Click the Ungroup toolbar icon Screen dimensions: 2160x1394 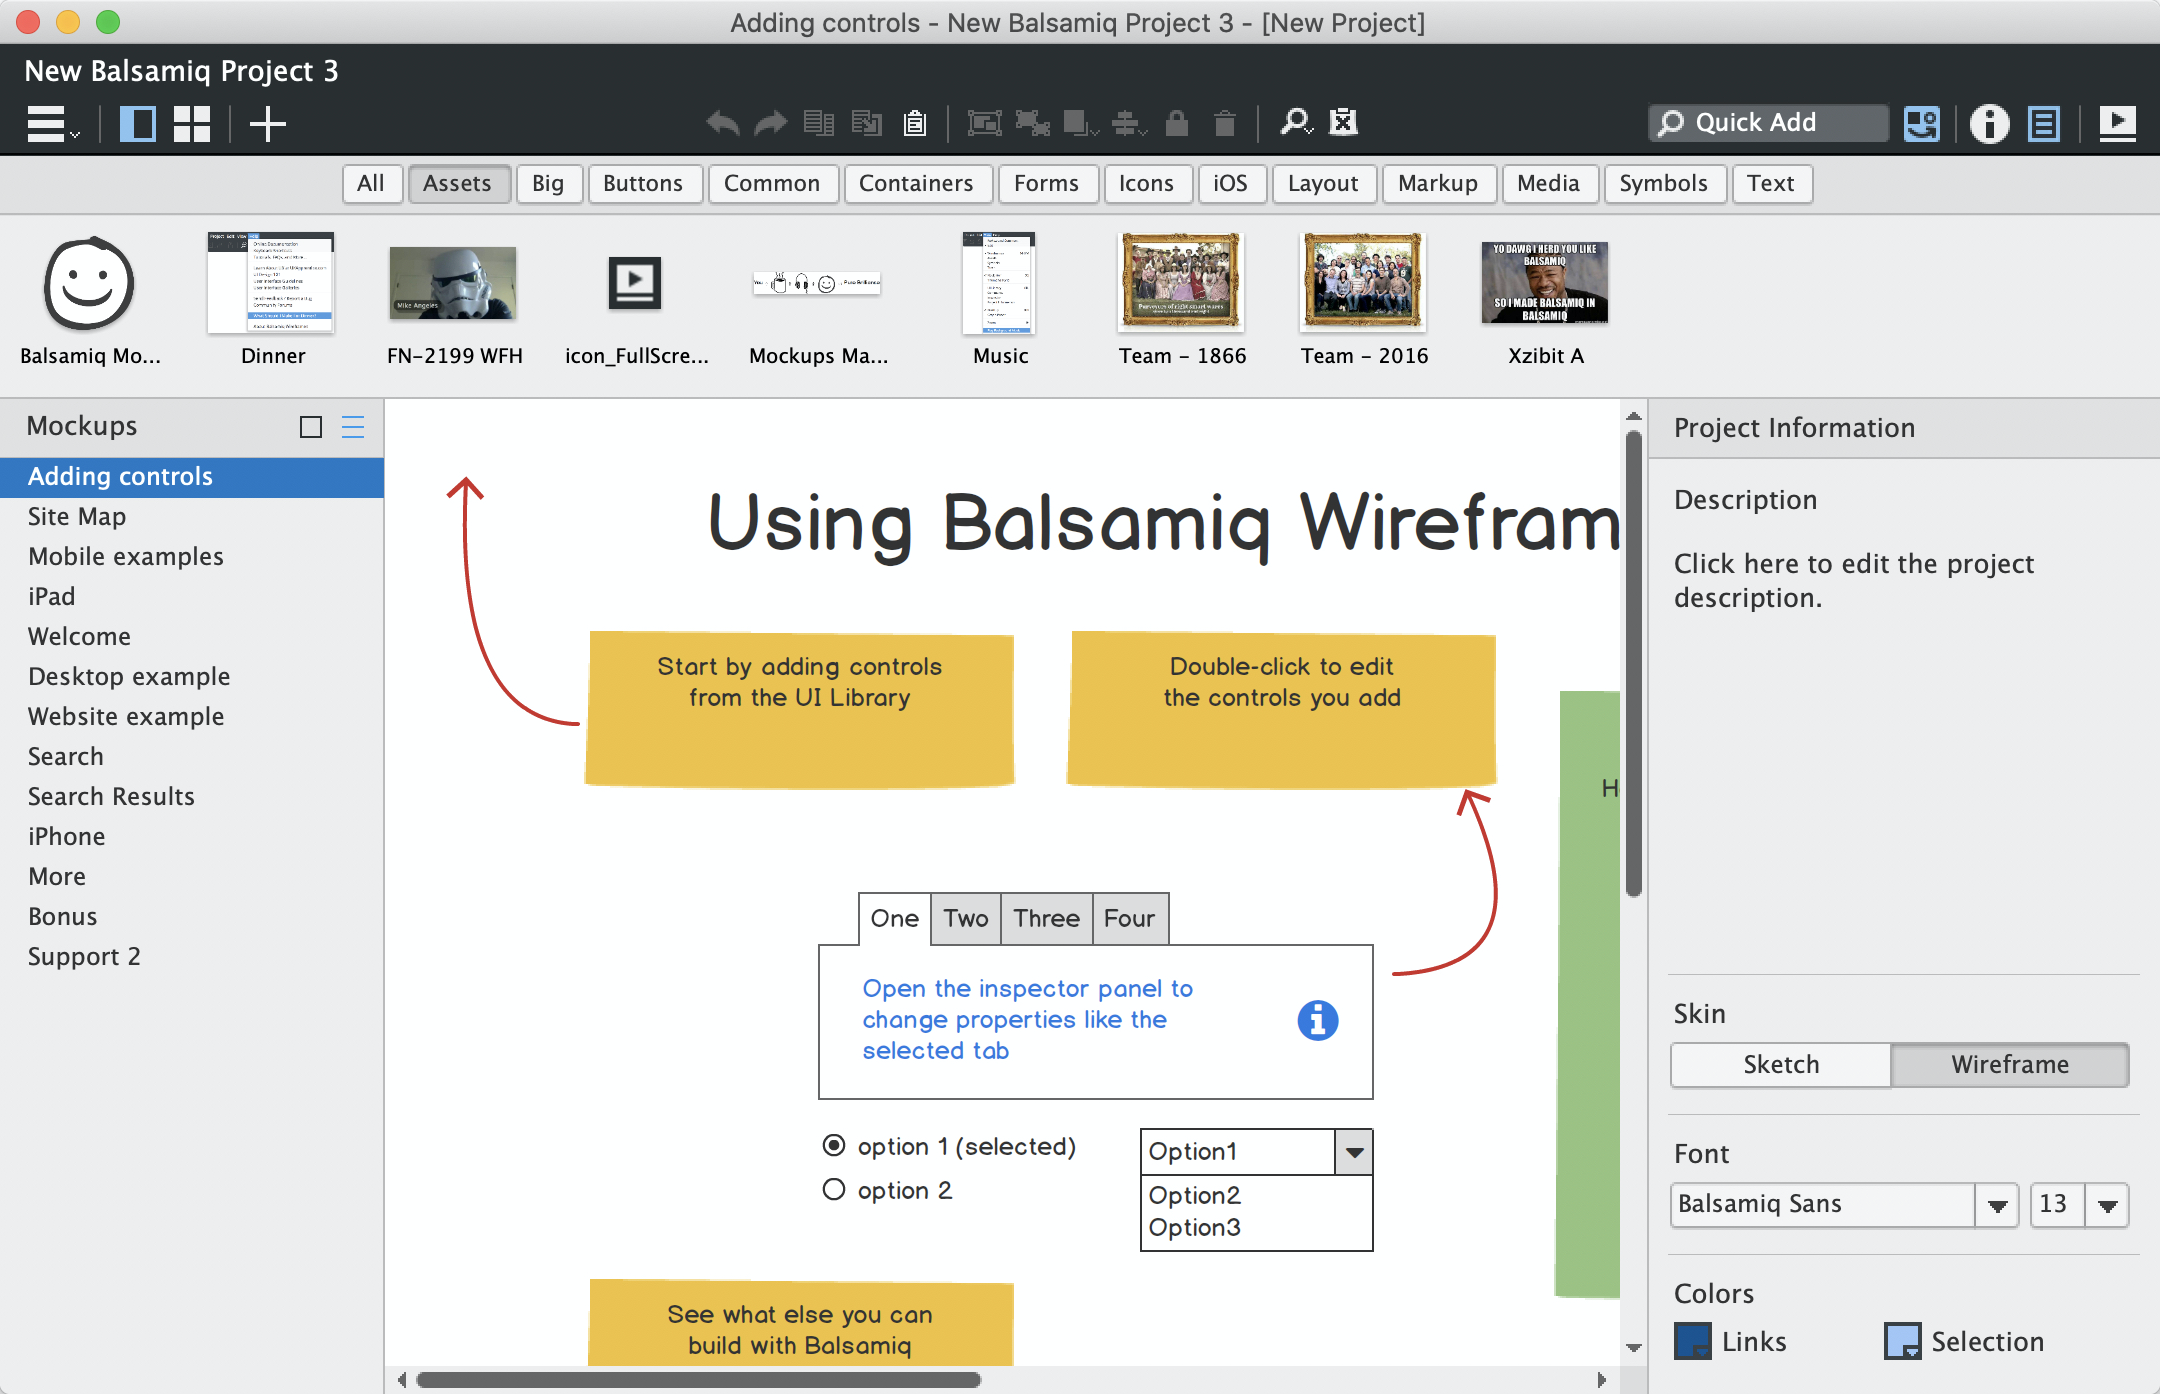1032,123
